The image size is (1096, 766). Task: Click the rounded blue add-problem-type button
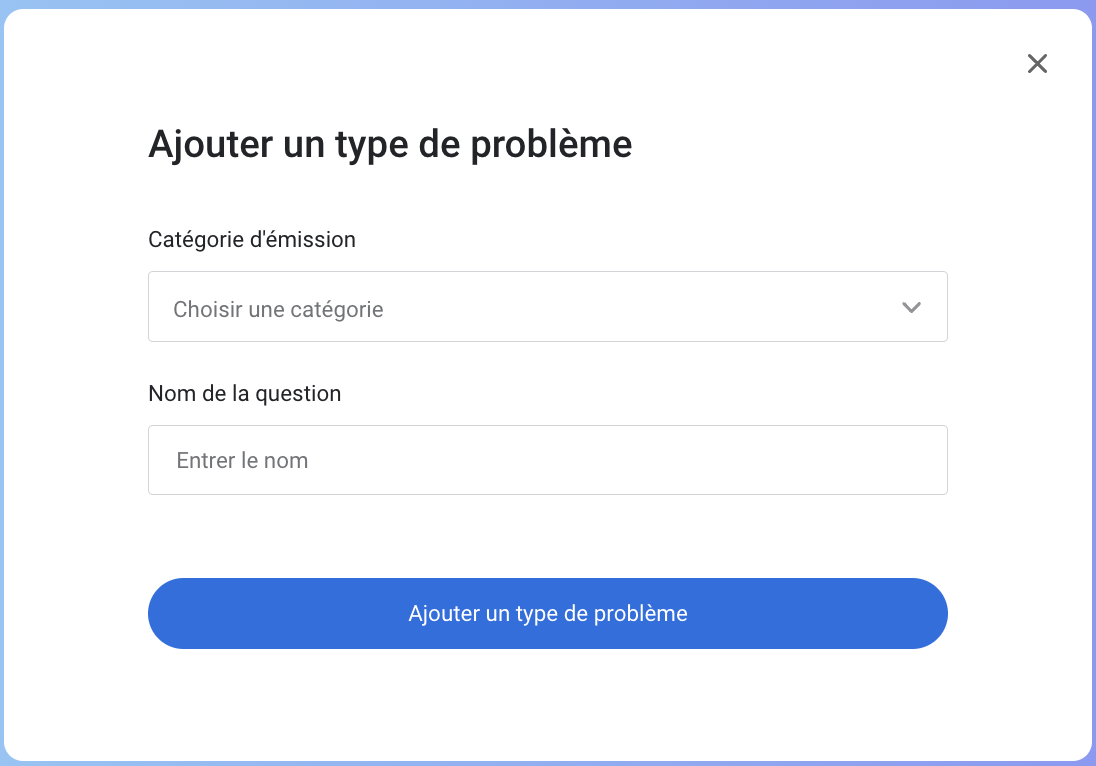coord(547,613)
